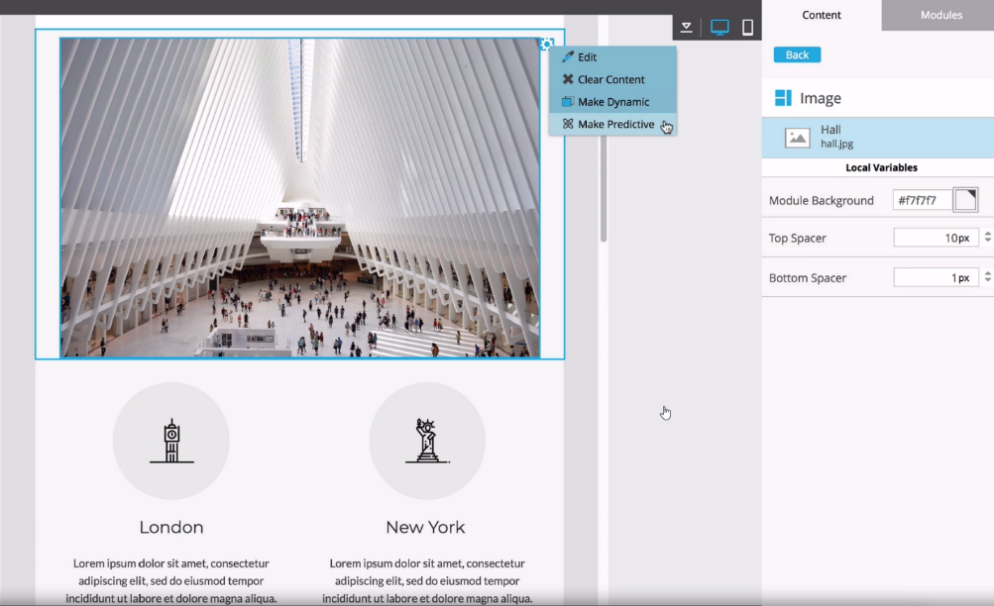Adjust the Top Spacer stepper arrows
This screenshot has height=606, width=994.
click(x=988, y=238)
